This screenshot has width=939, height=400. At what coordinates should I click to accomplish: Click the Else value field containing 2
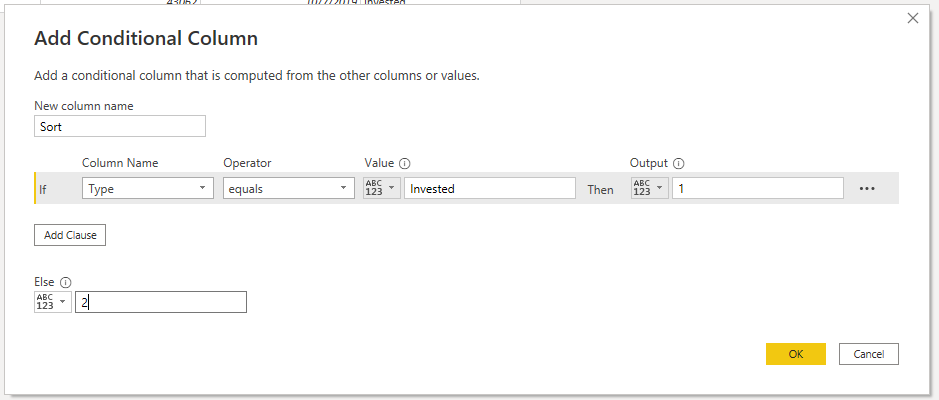[161, 302]
